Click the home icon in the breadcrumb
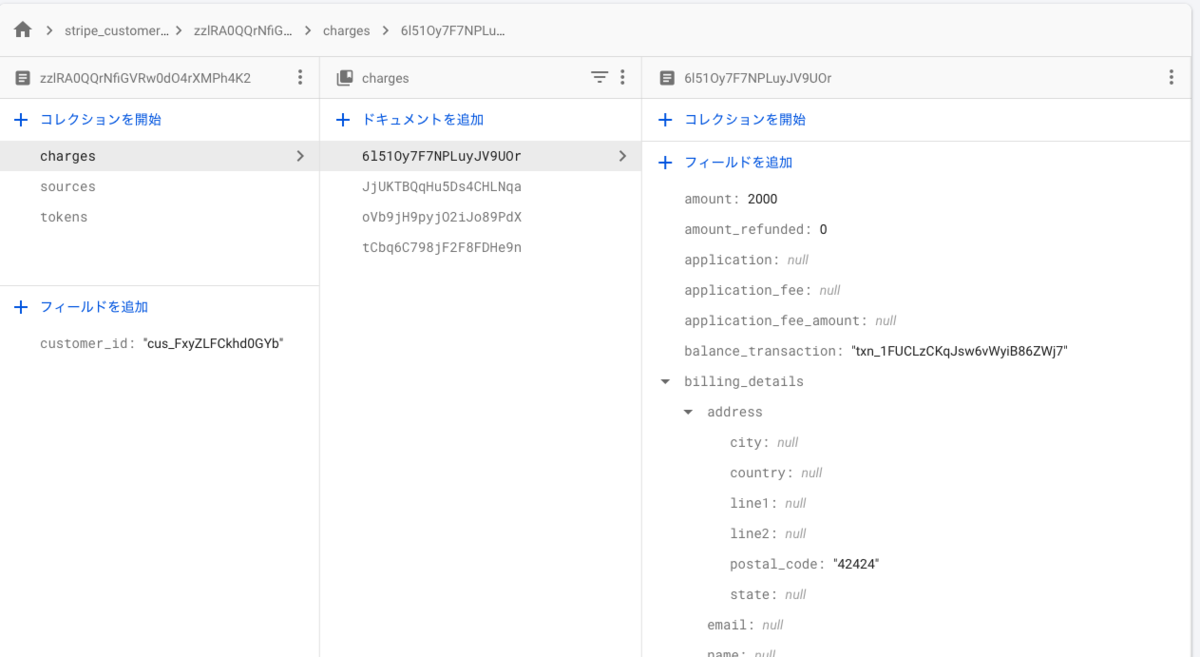This screenshot has height=657, width=1200. pyautogui.click(x=22, y=30)
